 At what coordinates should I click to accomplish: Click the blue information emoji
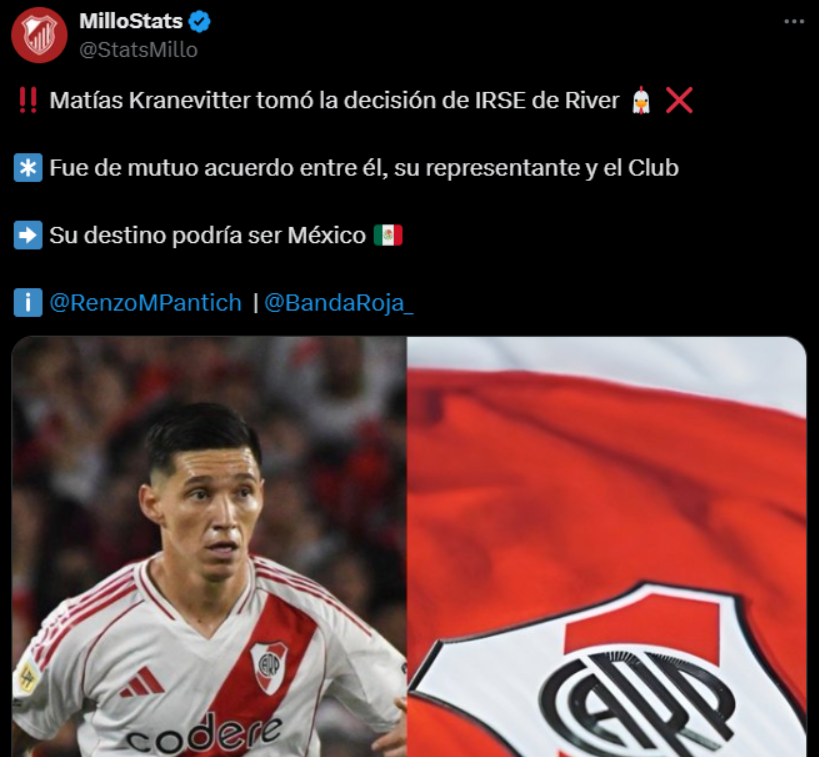point(28,303)
